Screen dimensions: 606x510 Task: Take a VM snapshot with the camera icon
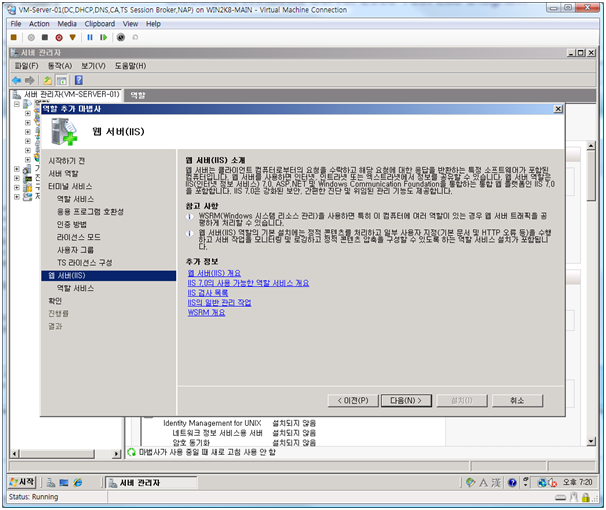pyautogui.click(x=121, y=37)
